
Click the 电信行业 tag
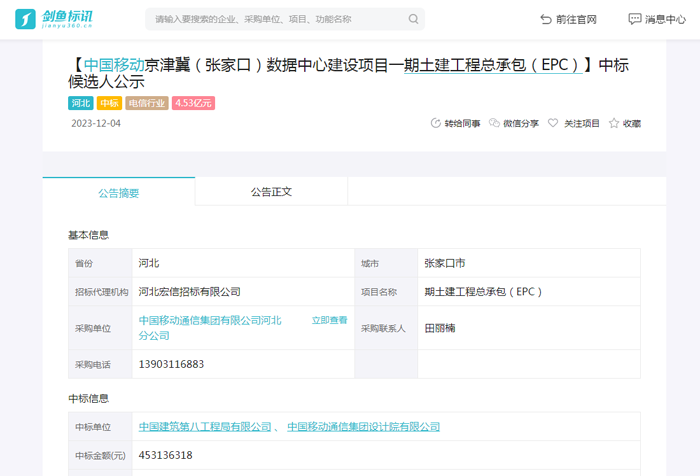pyautogui.click(x=147, y=103)
